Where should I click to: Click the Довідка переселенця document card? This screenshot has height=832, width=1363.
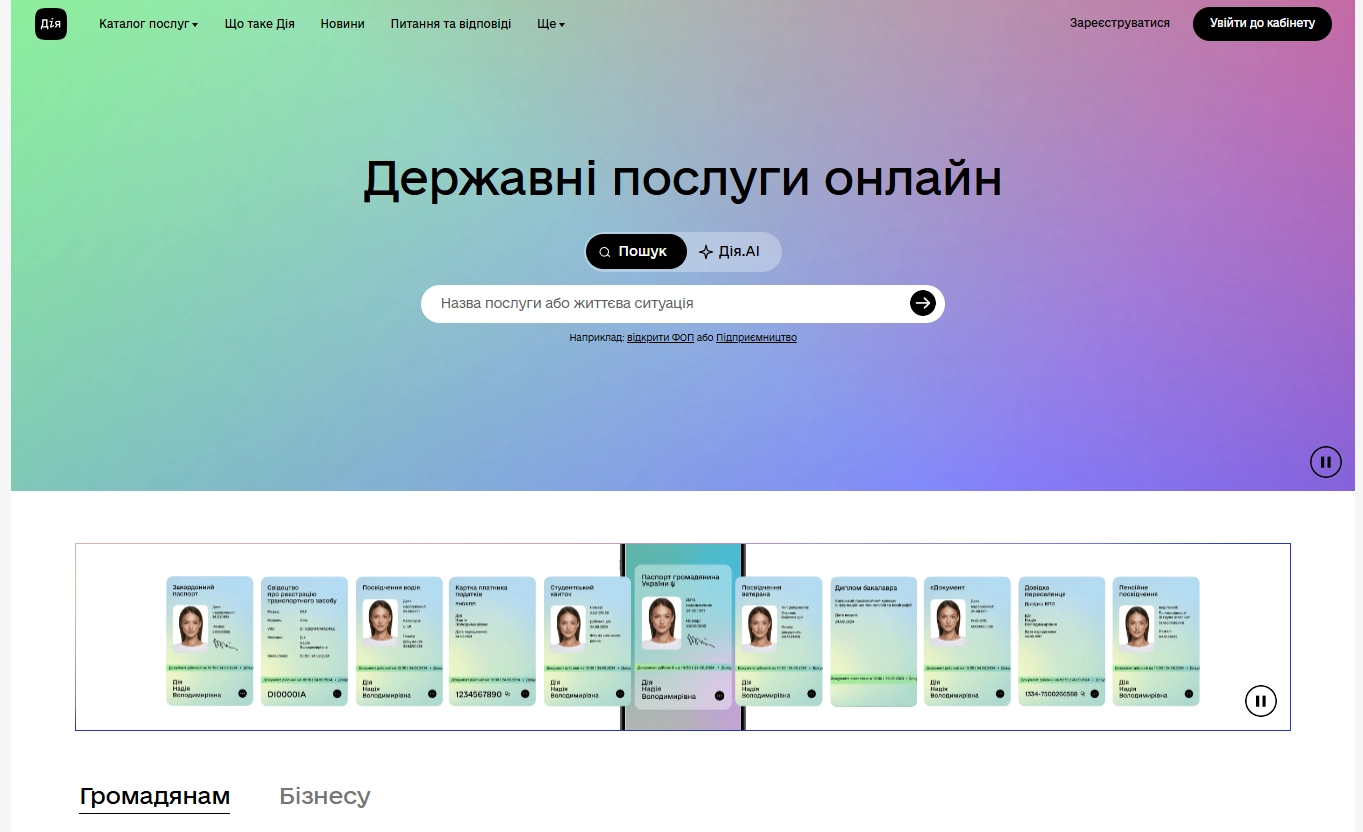point(1062,641)
